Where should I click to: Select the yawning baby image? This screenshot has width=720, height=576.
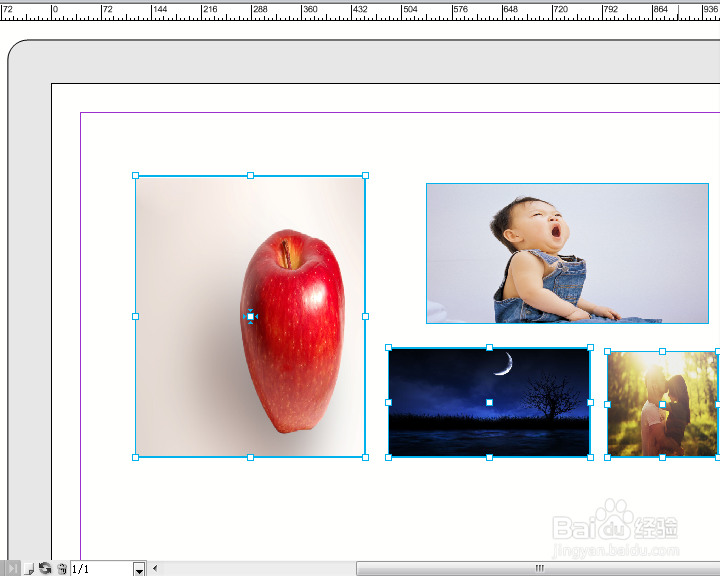[568, 254]
